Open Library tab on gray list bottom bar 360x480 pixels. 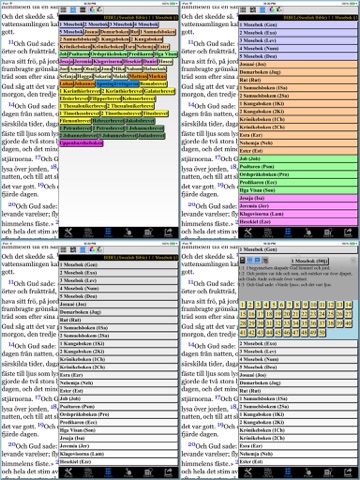click(88, 472)
